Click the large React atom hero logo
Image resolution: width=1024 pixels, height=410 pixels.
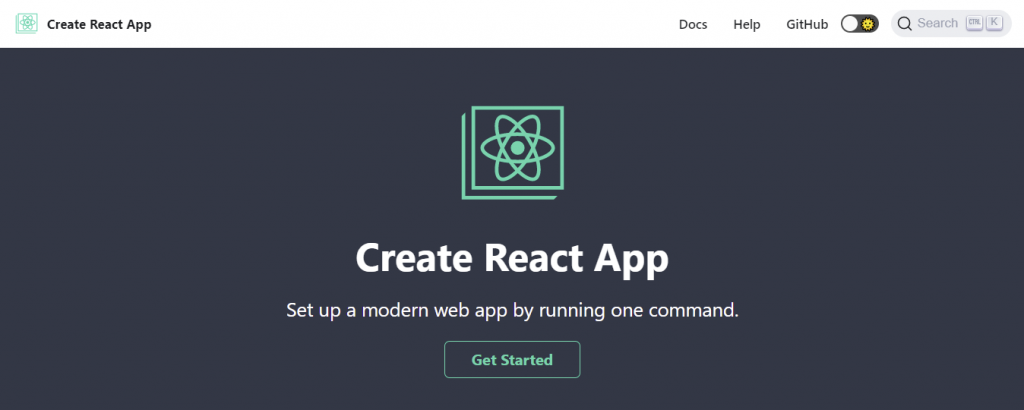click(x=513, y=152)
